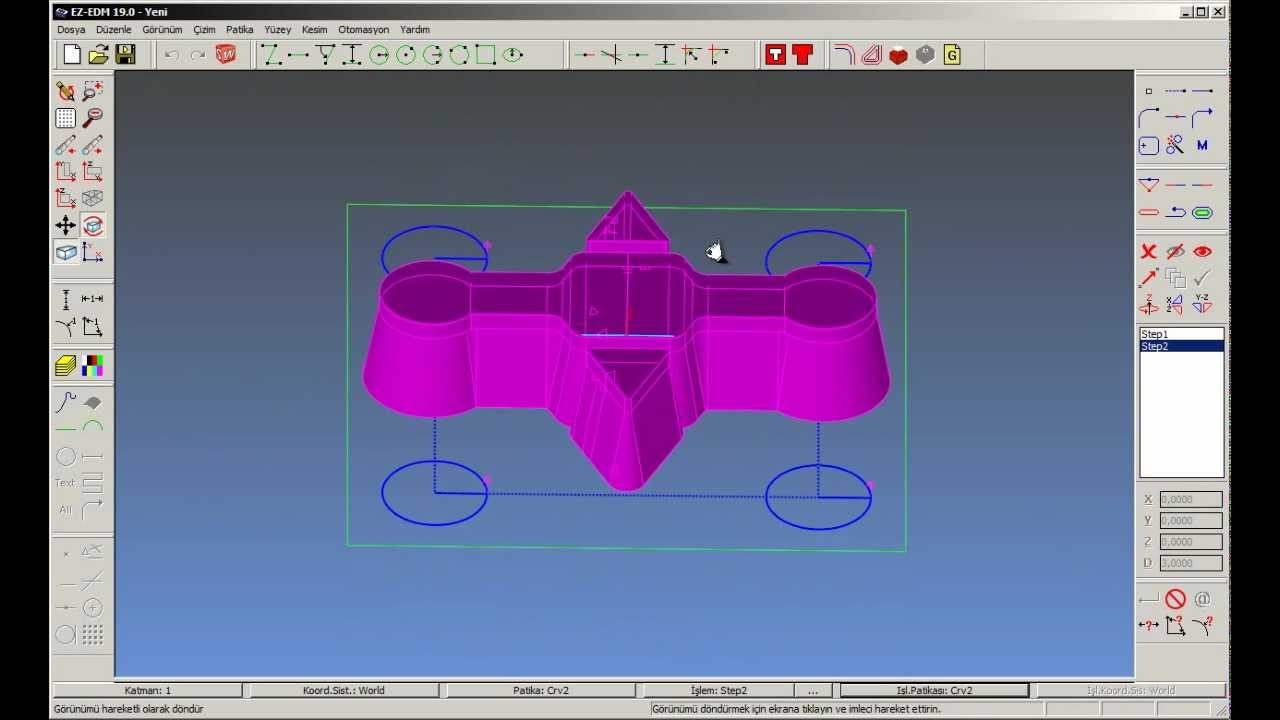
Task: Select the blue spline curve tool
Action: [65, 402]
